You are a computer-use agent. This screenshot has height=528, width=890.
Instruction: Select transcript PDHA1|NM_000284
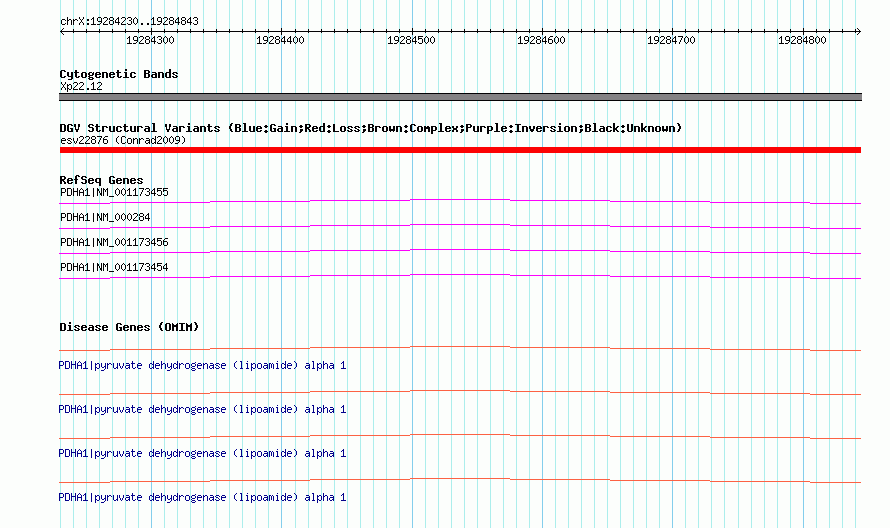click(x=105, y=217)
